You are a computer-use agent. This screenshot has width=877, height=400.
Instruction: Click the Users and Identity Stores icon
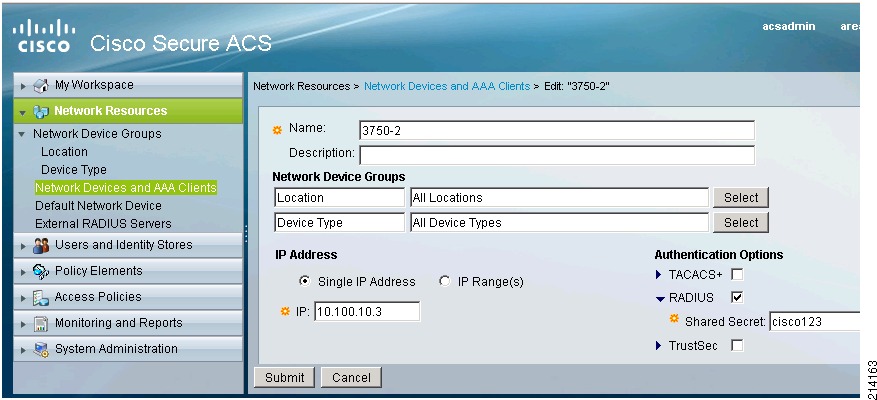point(41,246)
